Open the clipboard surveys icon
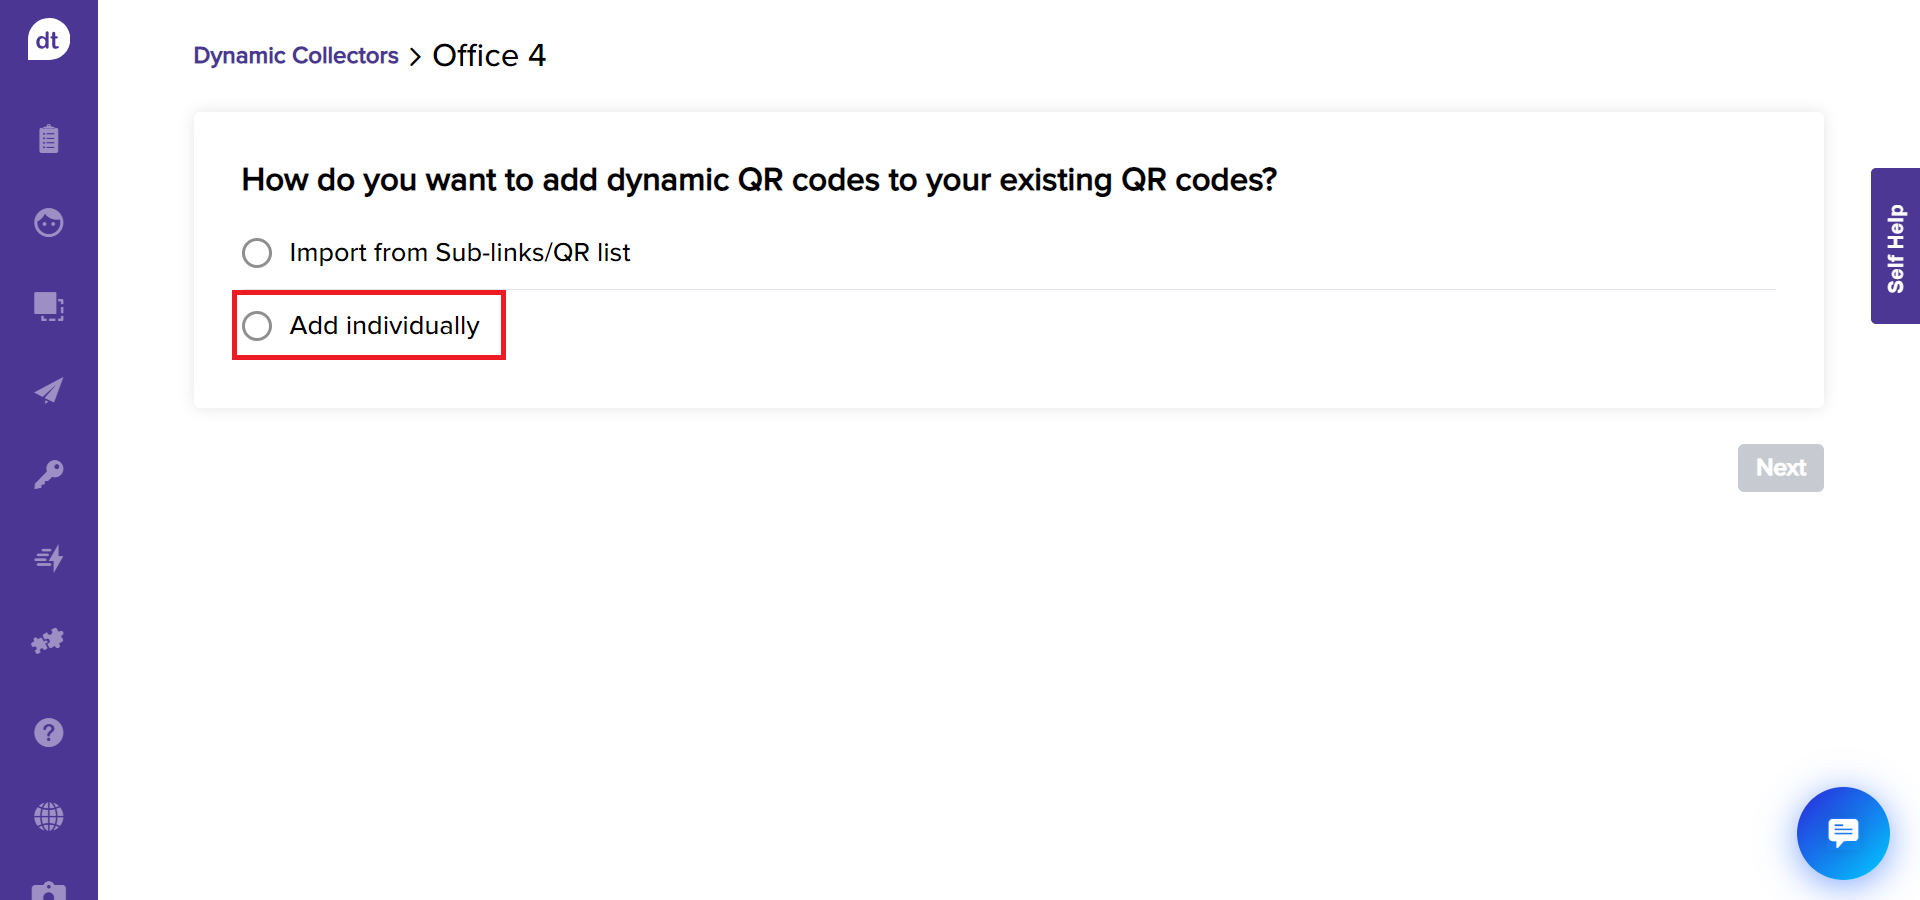 (48, 138)
